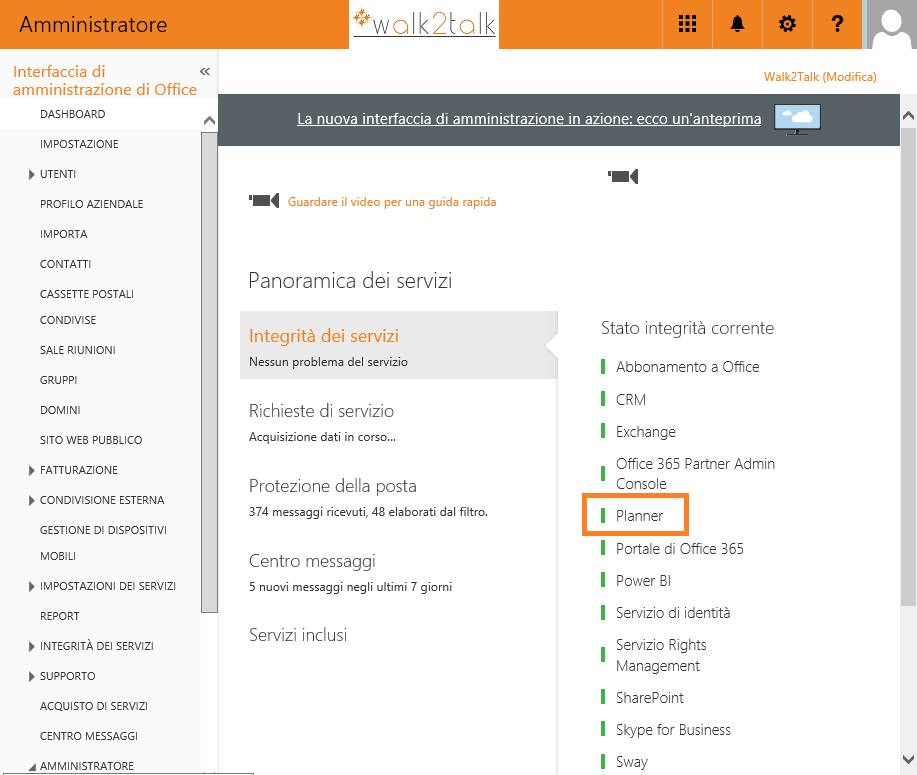
Task: Open ACQUISTO DI SERVIZI
Action: click(x=94, y=706)
